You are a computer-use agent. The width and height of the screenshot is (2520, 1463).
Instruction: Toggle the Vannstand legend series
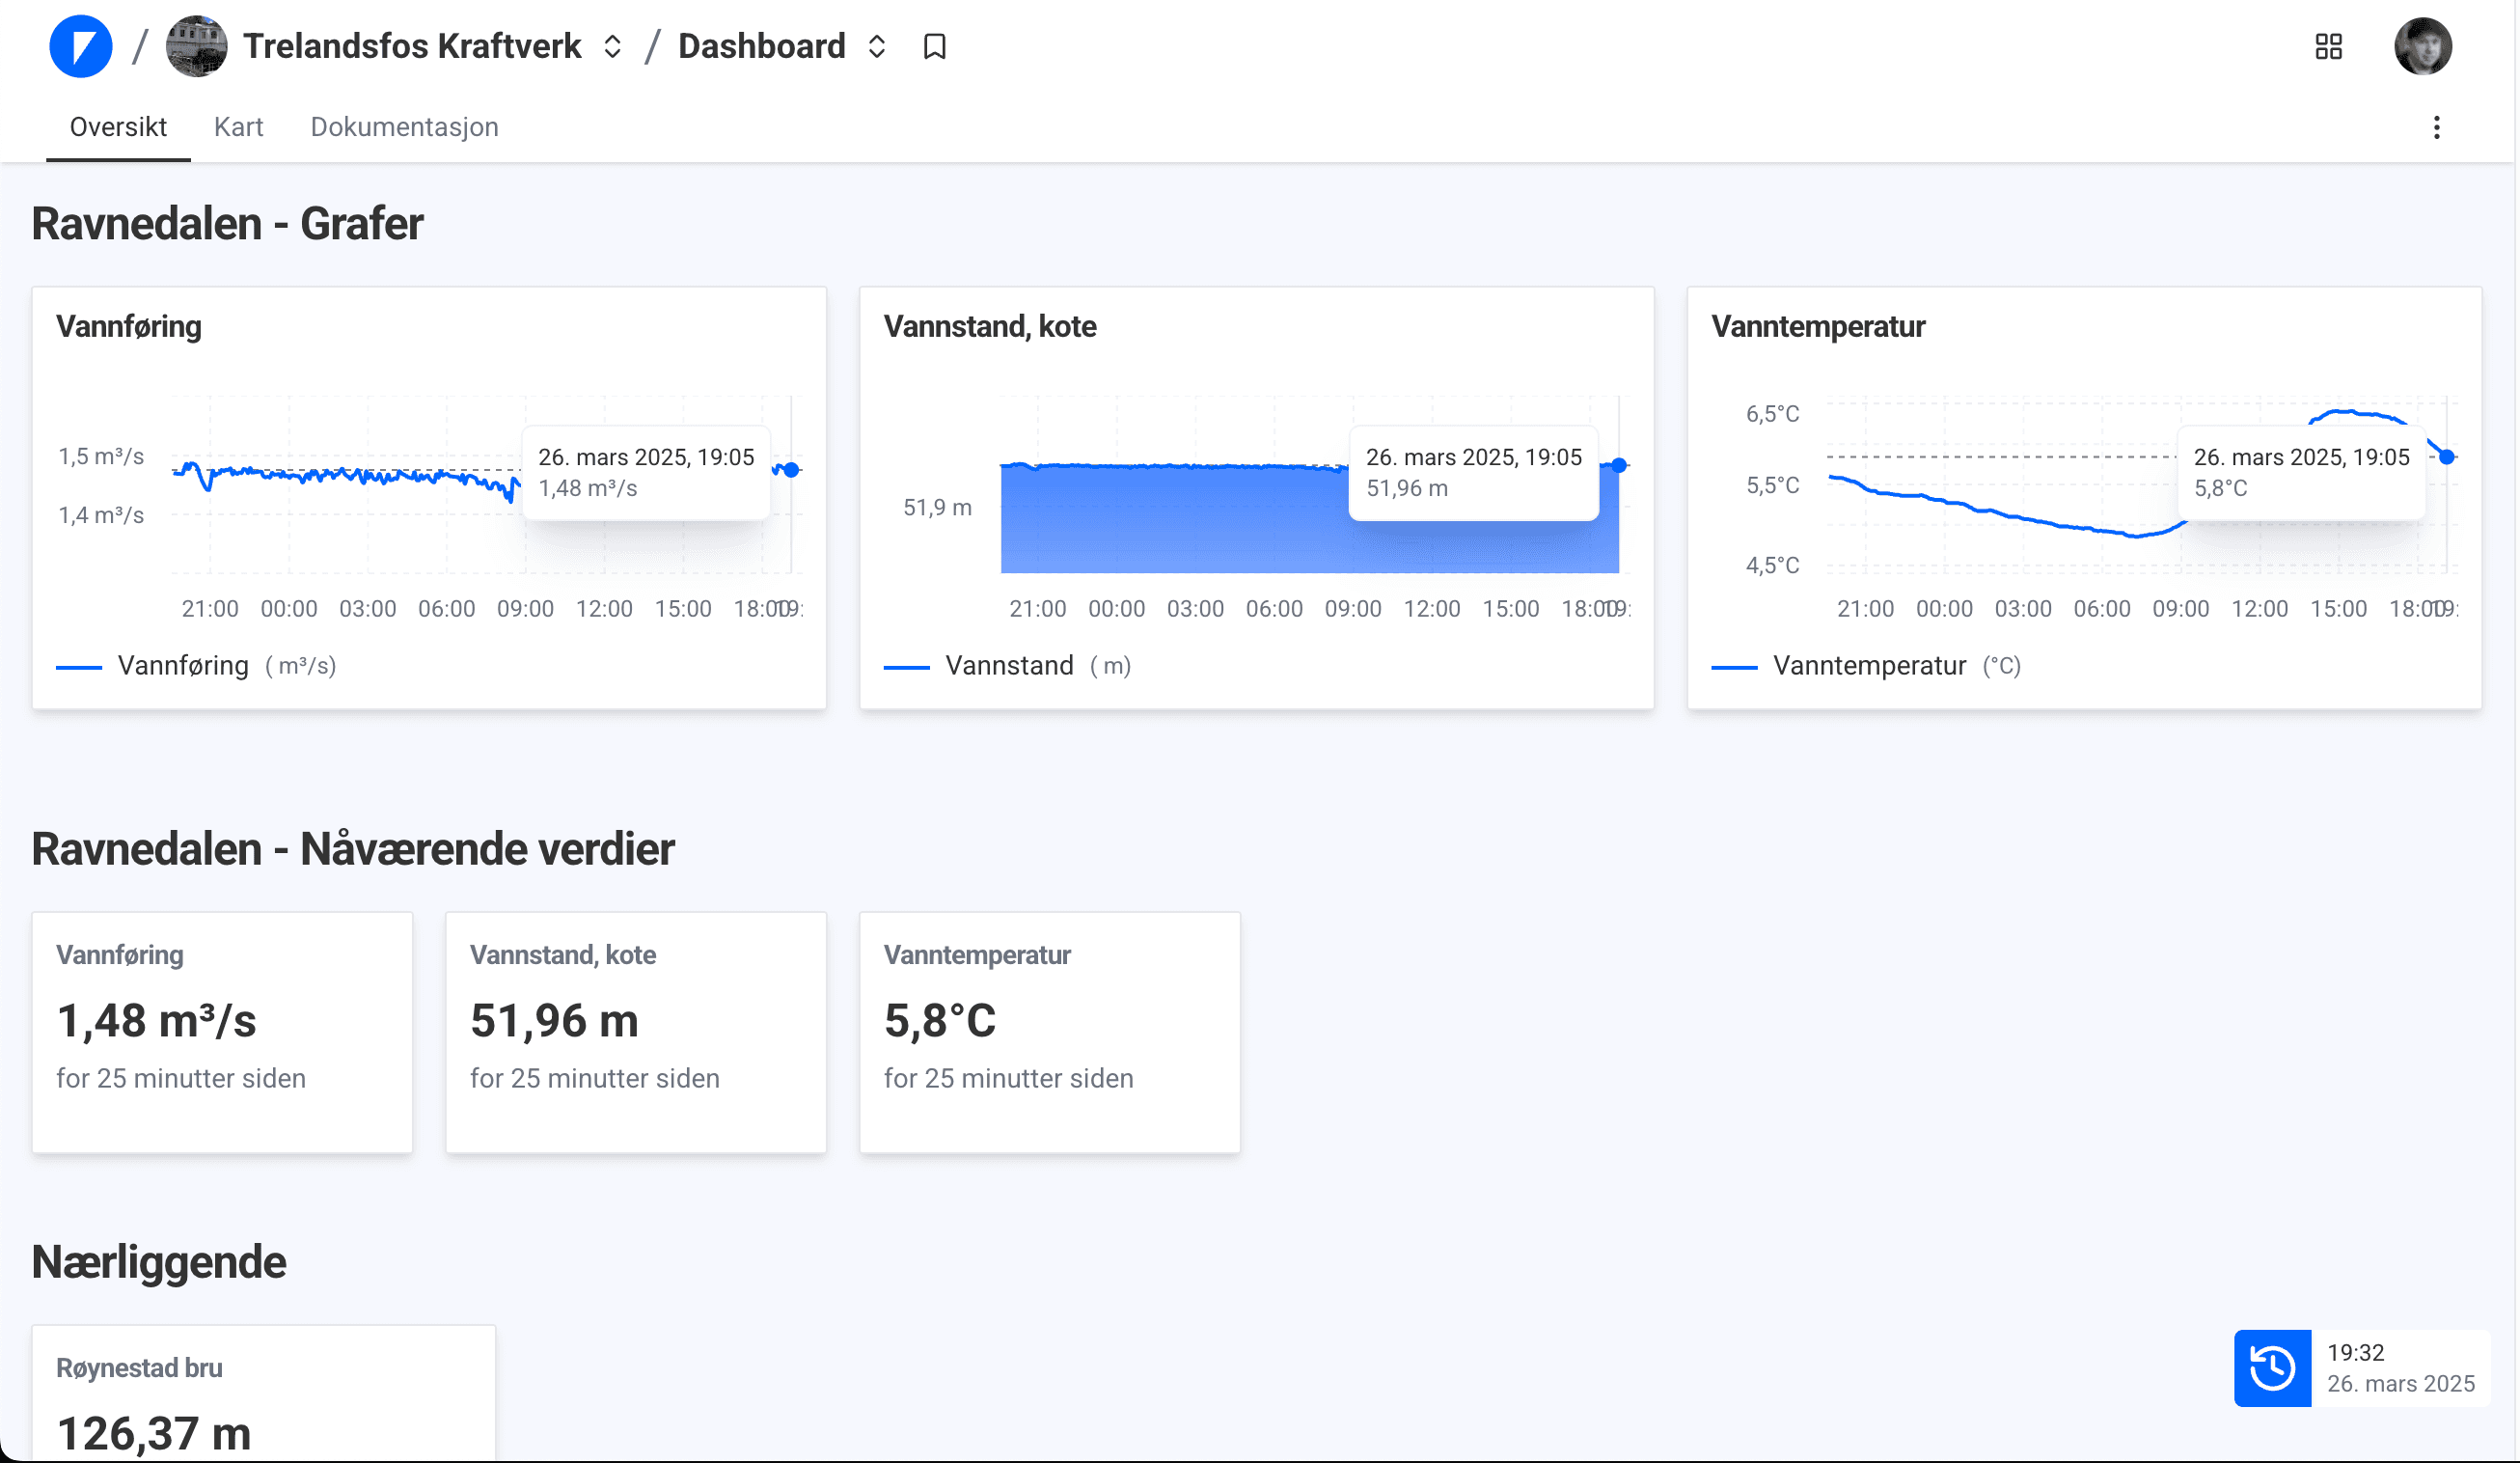coord(1009,665)
